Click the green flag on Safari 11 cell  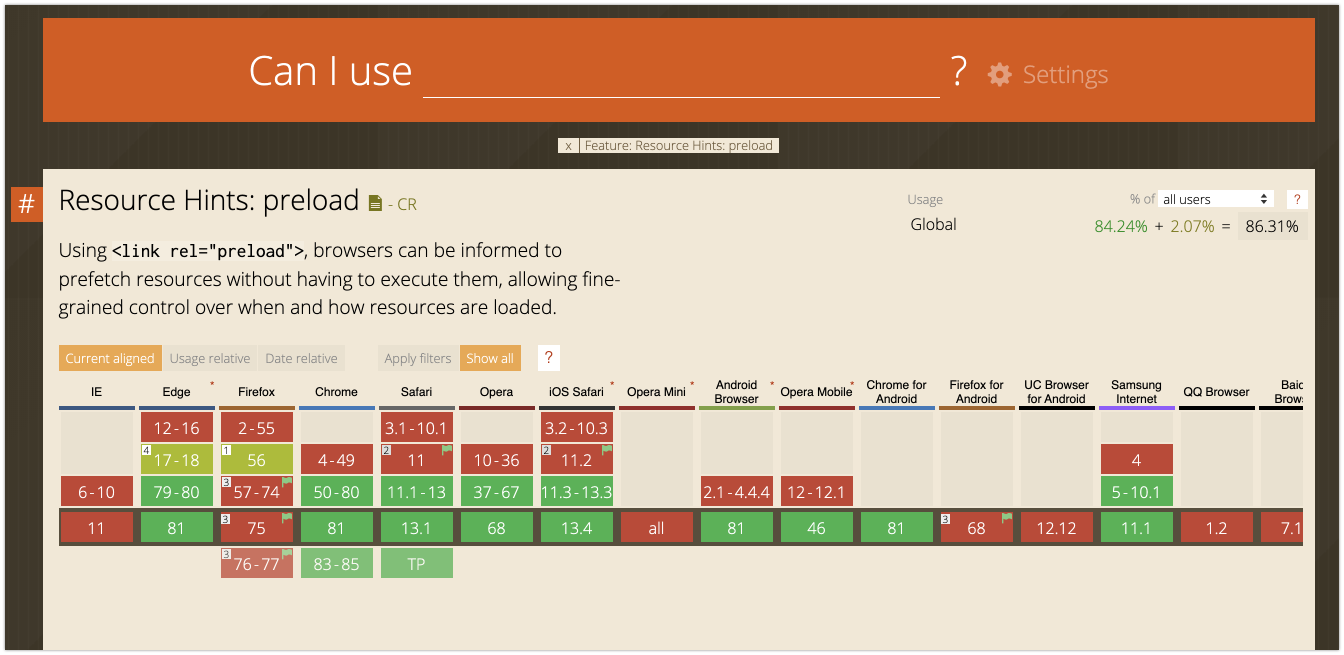tap(446, 450)
